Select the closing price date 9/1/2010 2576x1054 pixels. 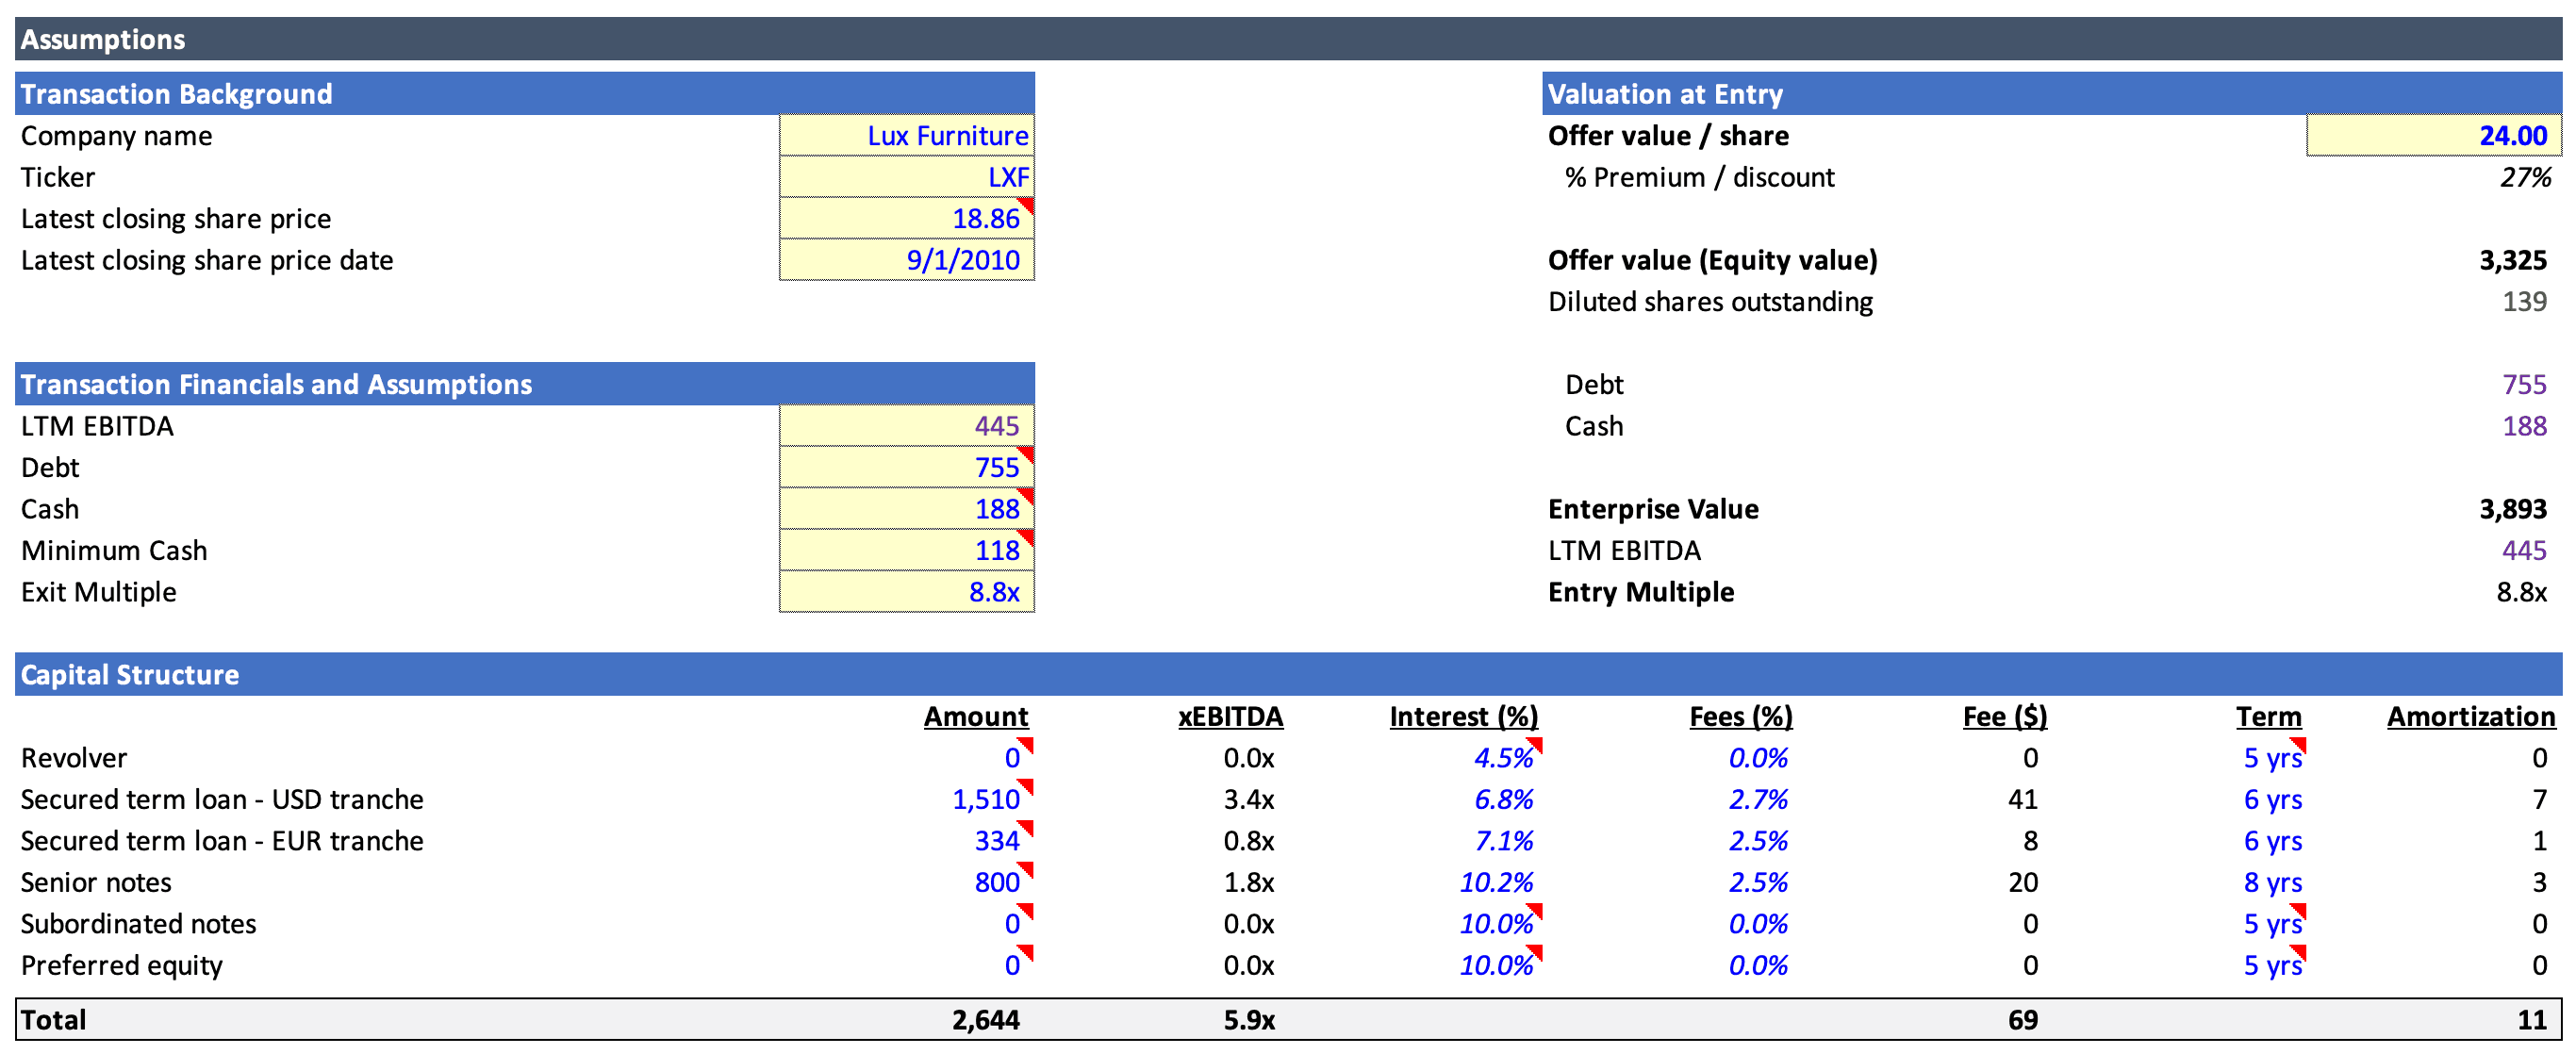(x=962, y=261)
